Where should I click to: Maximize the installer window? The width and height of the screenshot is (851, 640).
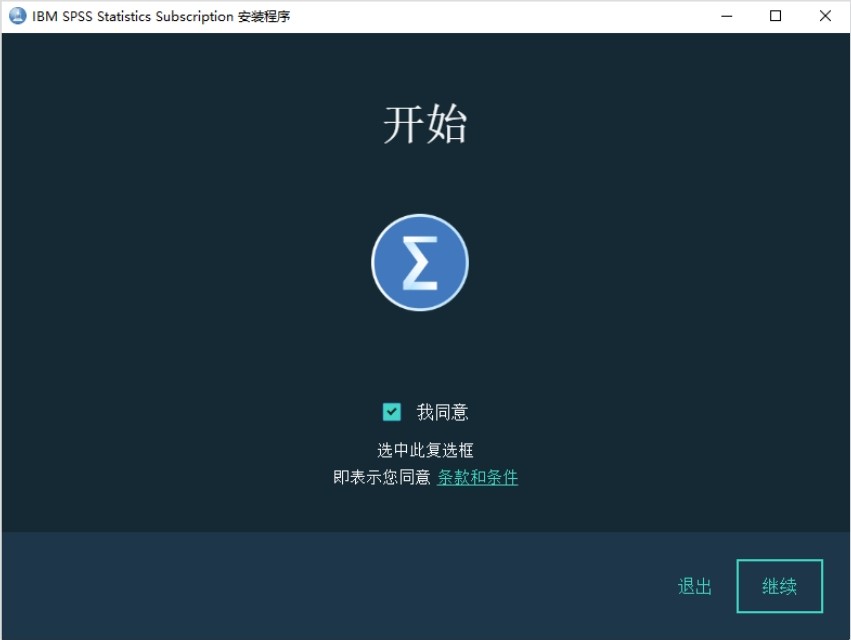point(776,16)
